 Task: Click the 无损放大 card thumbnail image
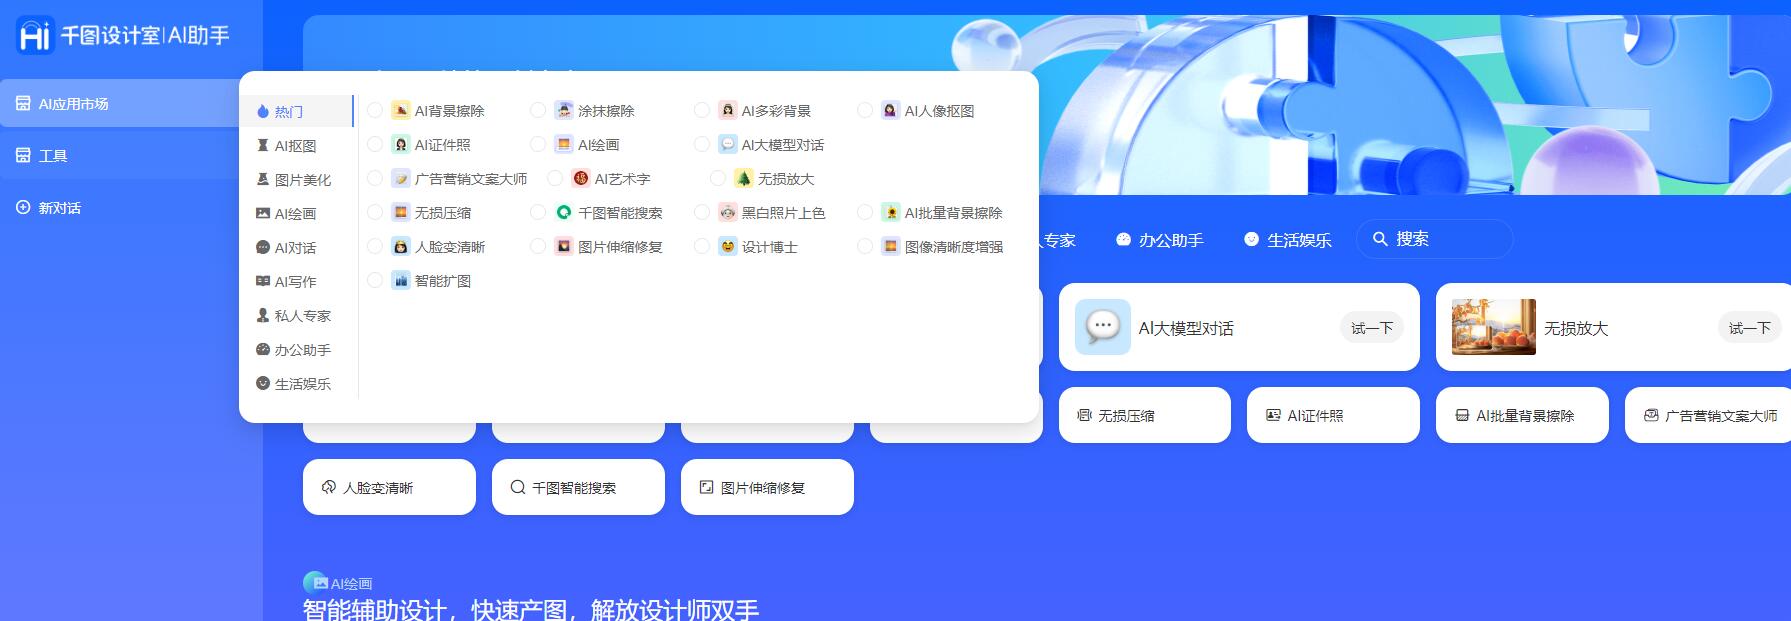pyautogui.click(x=1493, y=327)
